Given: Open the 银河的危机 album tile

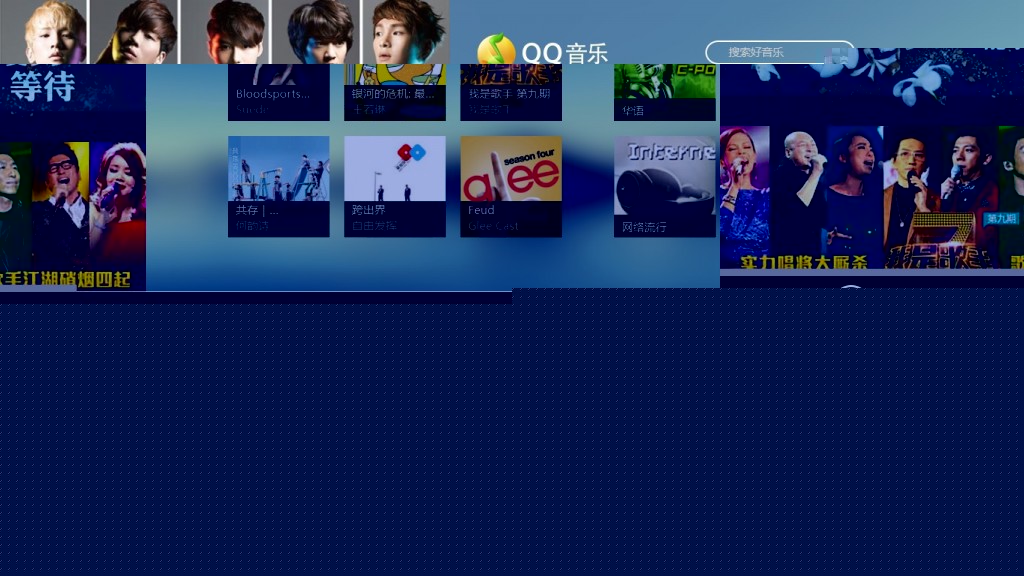Looking at the screenshot, I should coord(394,90).
